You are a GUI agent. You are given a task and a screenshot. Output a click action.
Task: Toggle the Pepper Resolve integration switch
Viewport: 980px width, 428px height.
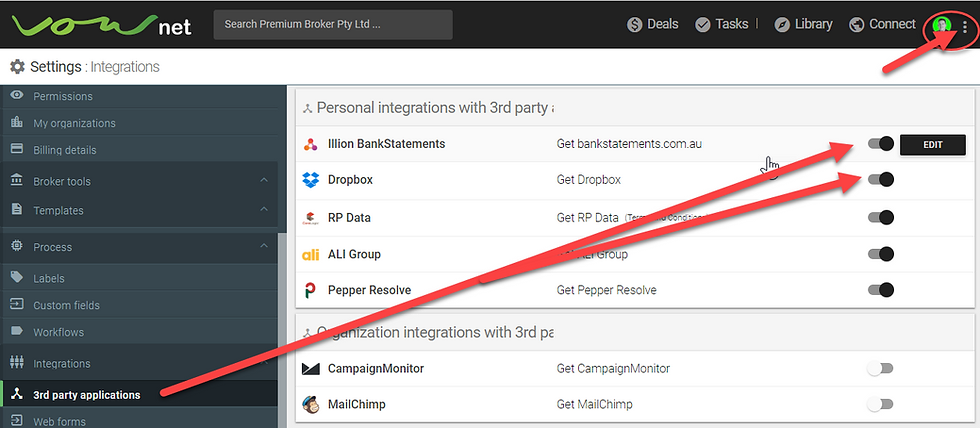pos(881,290)
